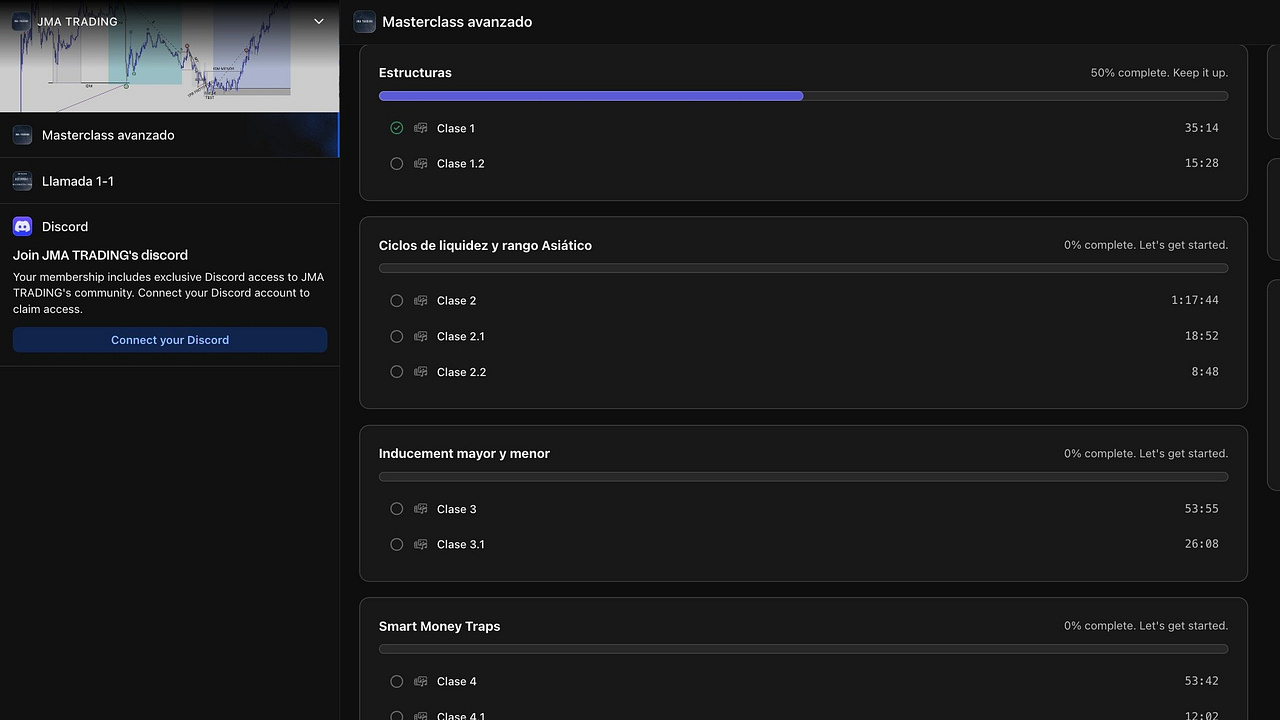Click the 53:55 duration text

[x=1201, y=508]
